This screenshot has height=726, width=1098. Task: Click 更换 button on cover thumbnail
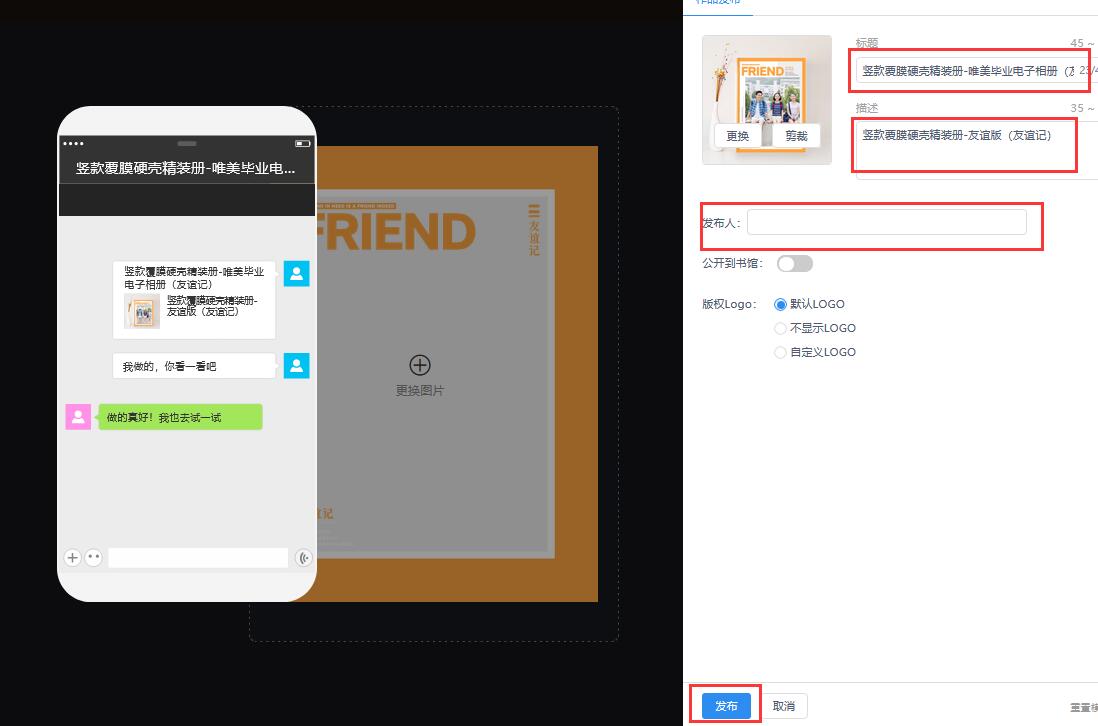[x=737, y=136]
